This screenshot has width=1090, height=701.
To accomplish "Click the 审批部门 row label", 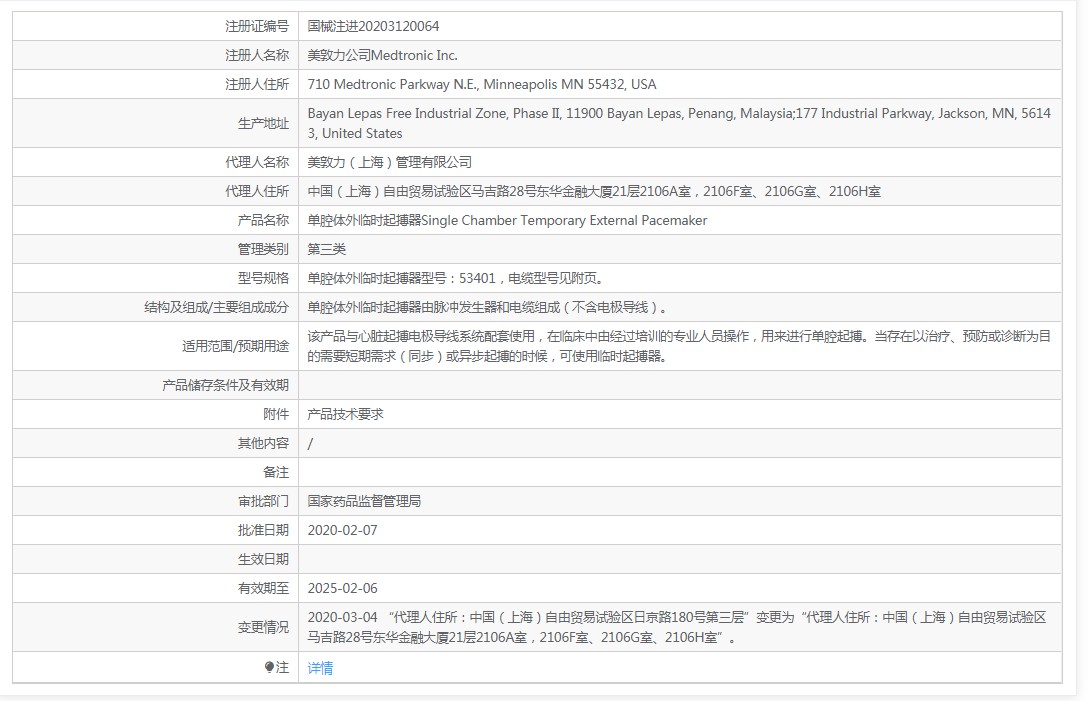I will coord(263,501).
